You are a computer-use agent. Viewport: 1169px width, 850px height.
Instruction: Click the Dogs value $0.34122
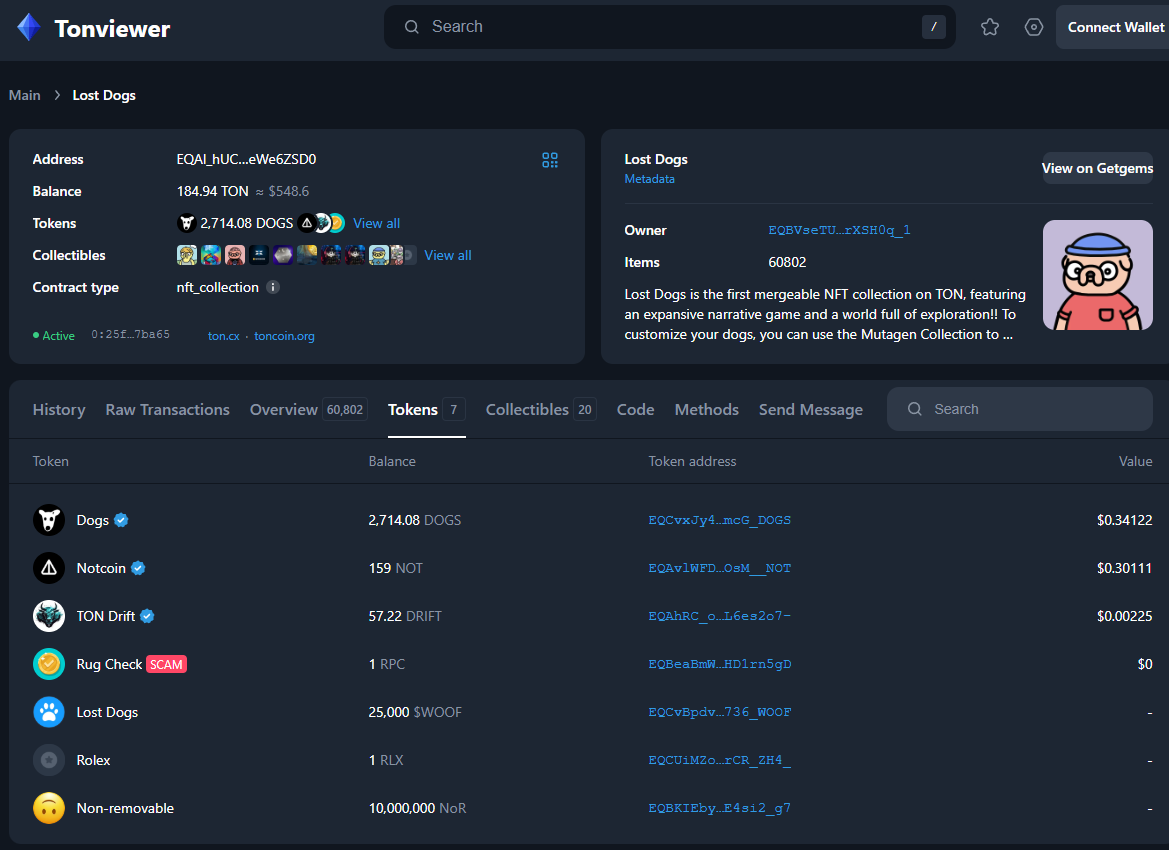(1124, 520)
